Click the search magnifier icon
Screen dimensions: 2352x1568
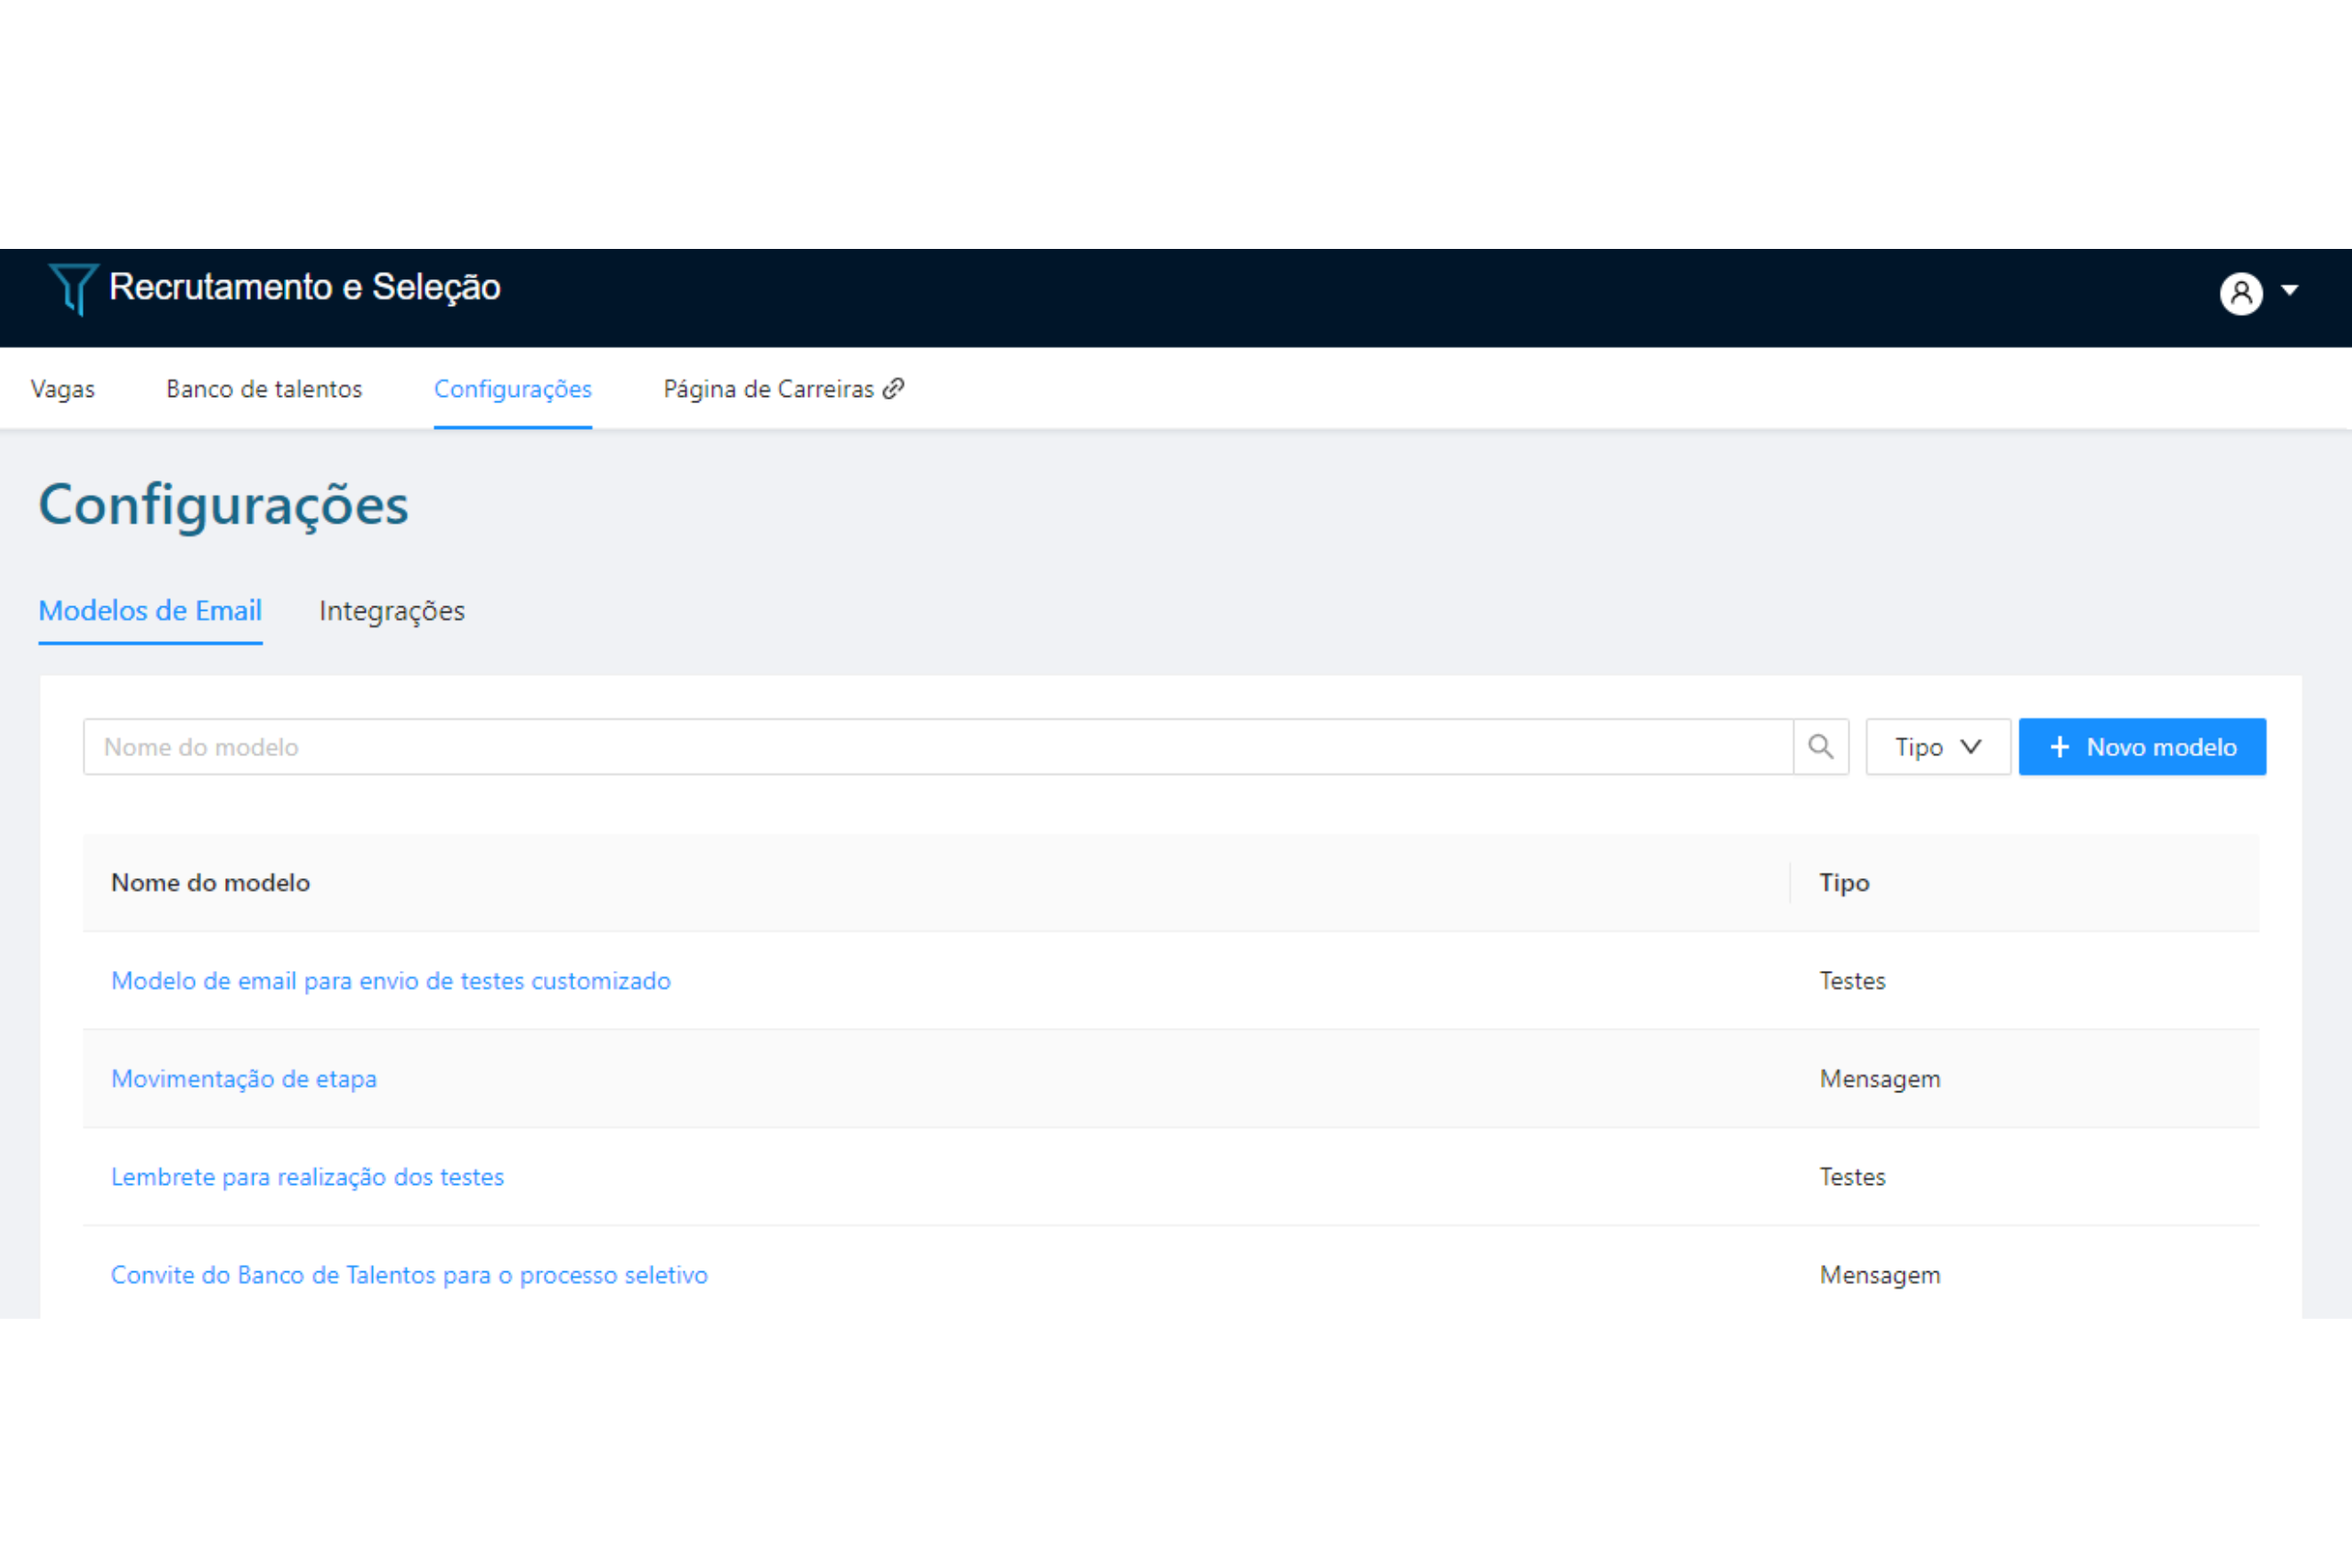click(x=1820, y=747)
